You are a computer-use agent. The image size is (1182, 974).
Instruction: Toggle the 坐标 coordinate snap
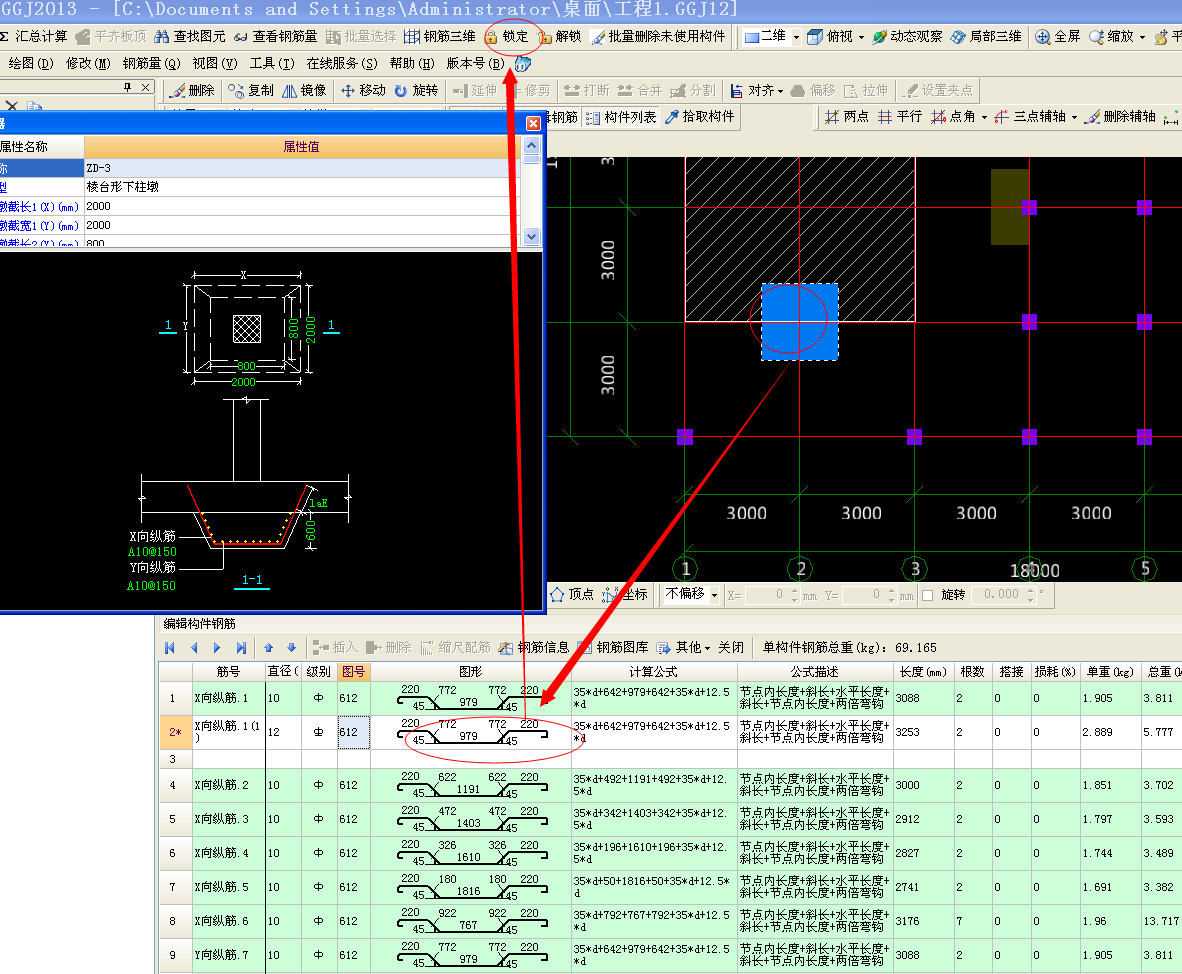pyautogui.click(x=626, y=595)
